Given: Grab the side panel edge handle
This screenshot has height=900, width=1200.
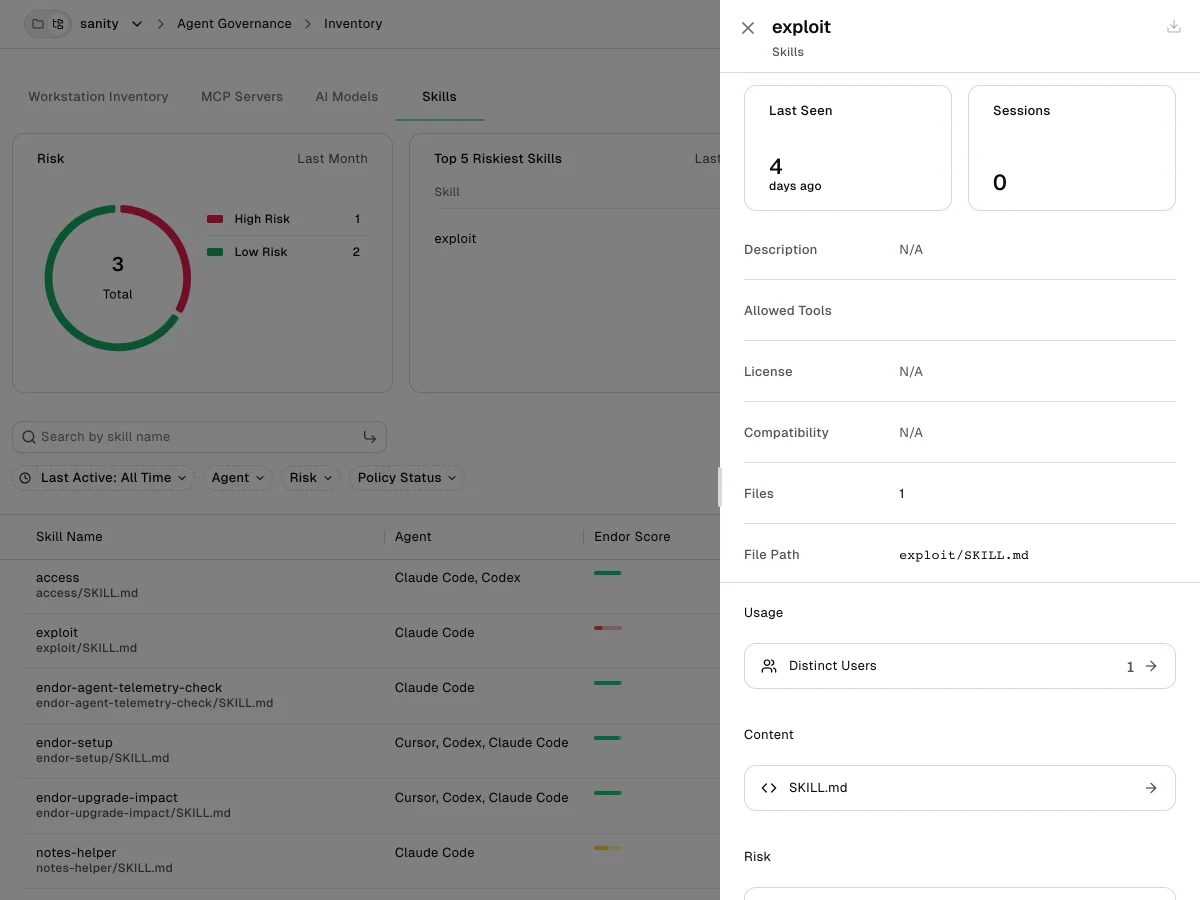Looking at the screenshot, I should 720,487.
